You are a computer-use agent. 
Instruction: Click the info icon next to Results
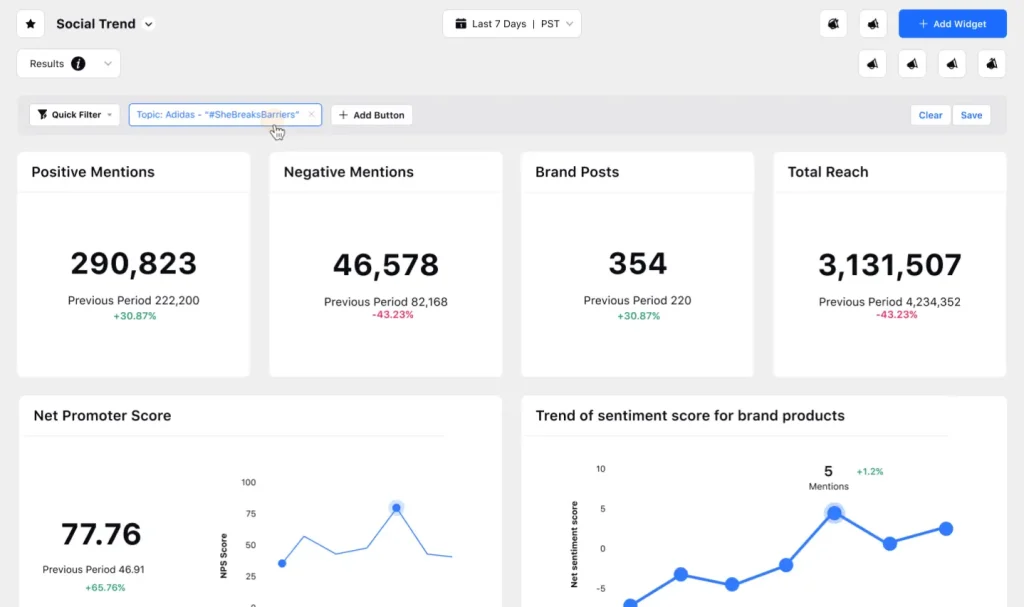click(78, 63)
